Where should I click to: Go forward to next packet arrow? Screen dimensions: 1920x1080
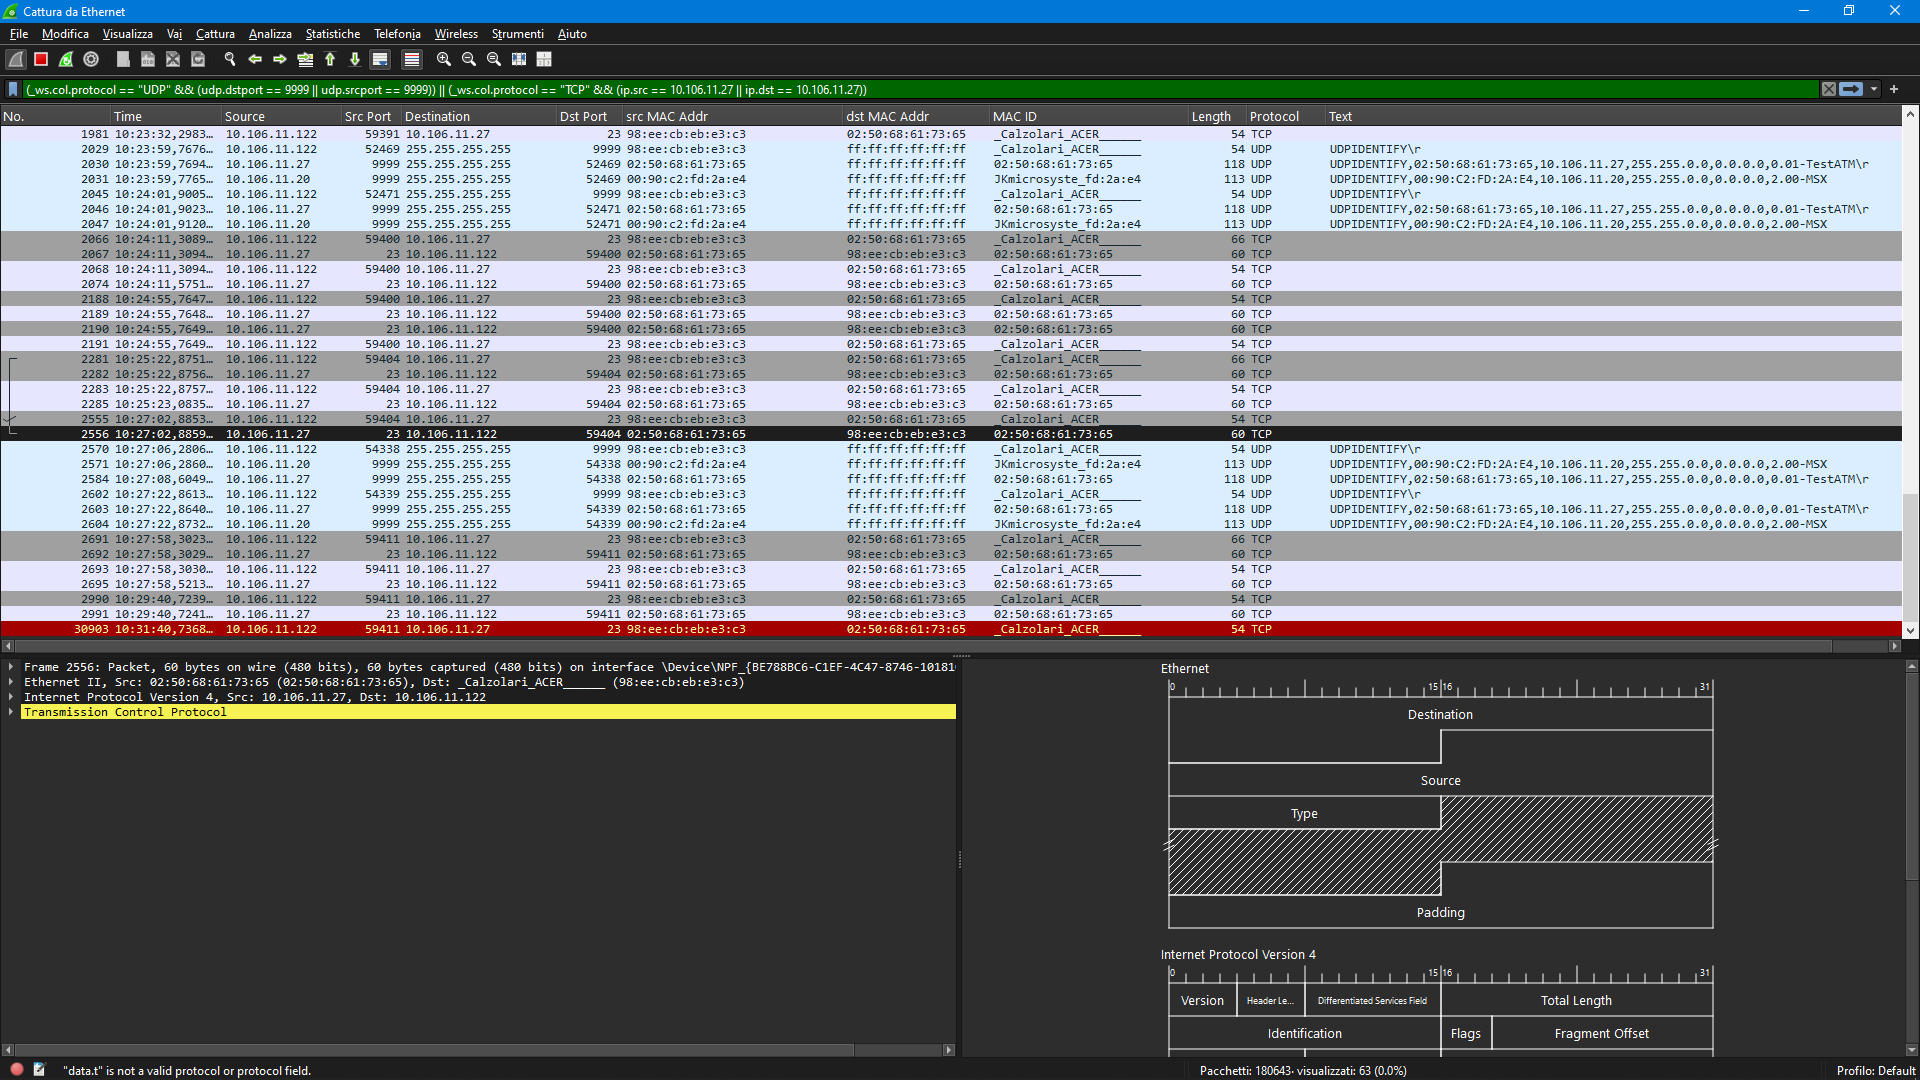tap(280, 60)
